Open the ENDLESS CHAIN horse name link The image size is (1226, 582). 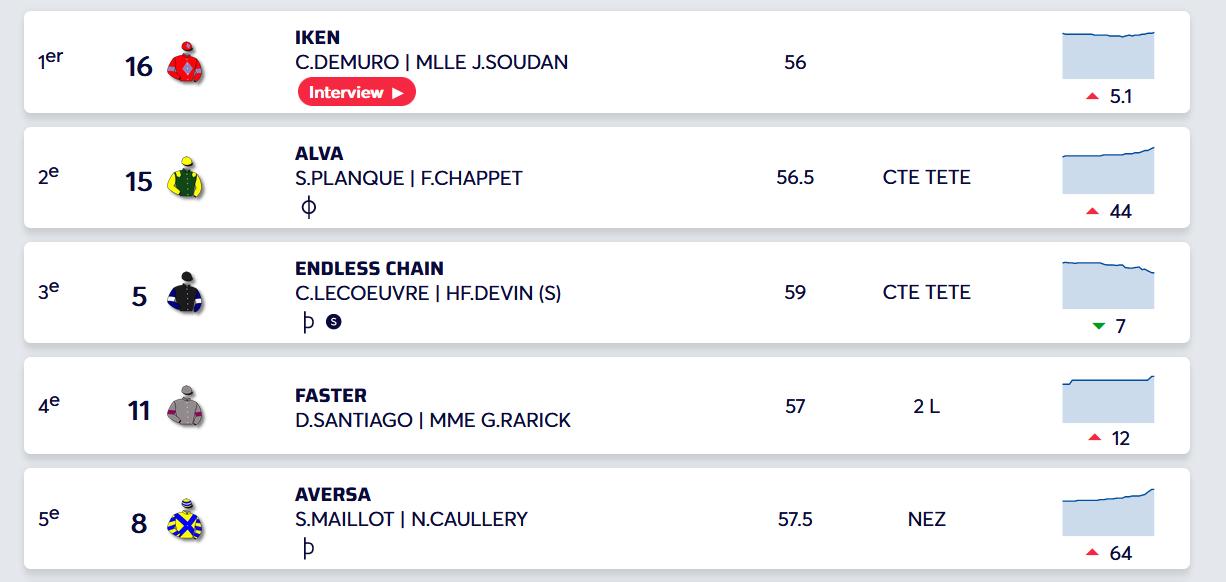point(369,268)
